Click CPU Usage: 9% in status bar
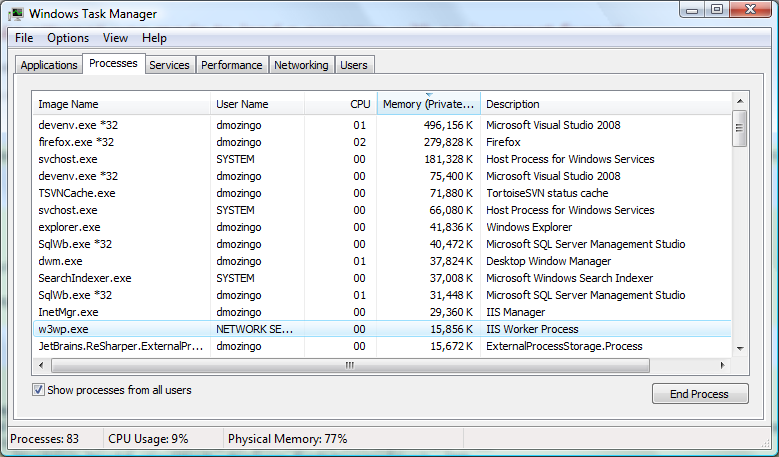 coord(148,439)
